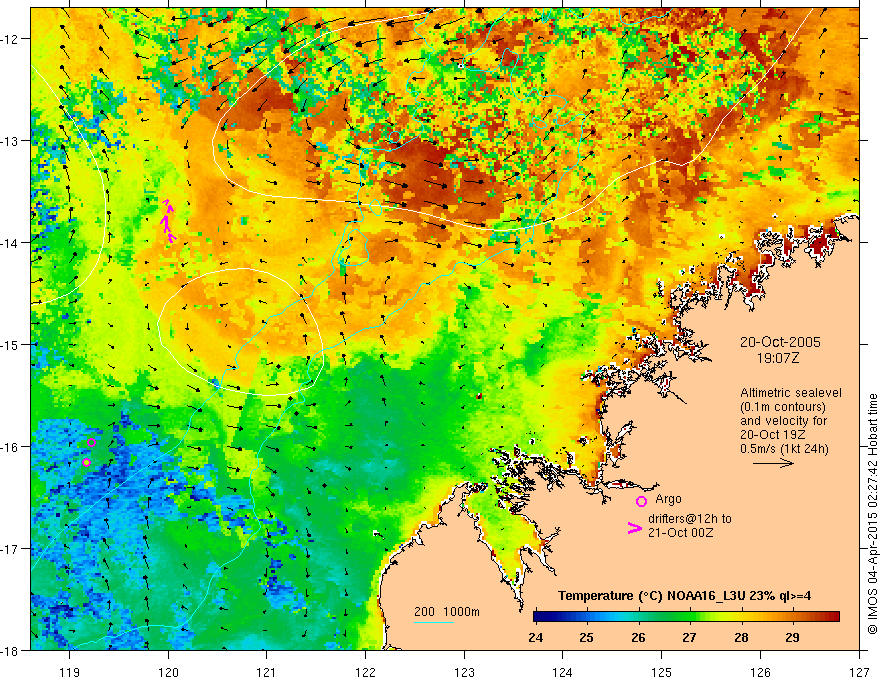
Task: Click colorbar tick label 24
Action: click(536, 638)
